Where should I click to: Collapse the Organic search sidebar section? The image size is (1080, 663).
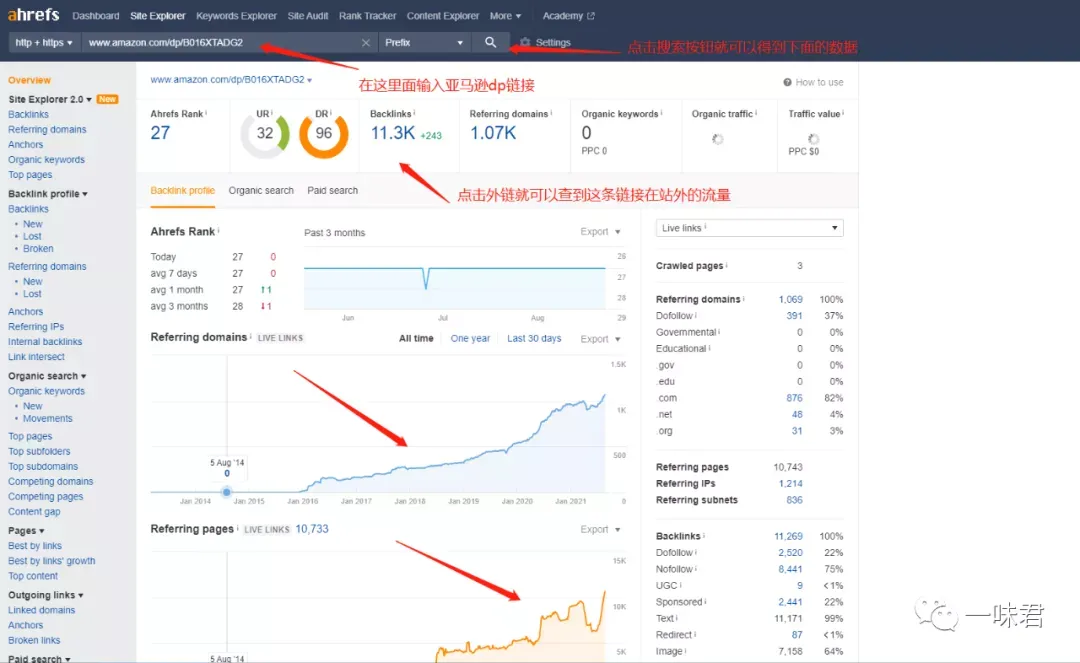[47, 376]
